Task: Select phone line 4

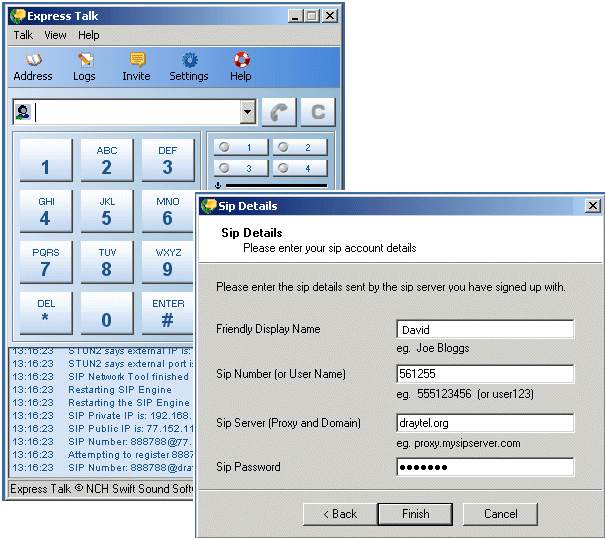Action: [x=300, y=168]
